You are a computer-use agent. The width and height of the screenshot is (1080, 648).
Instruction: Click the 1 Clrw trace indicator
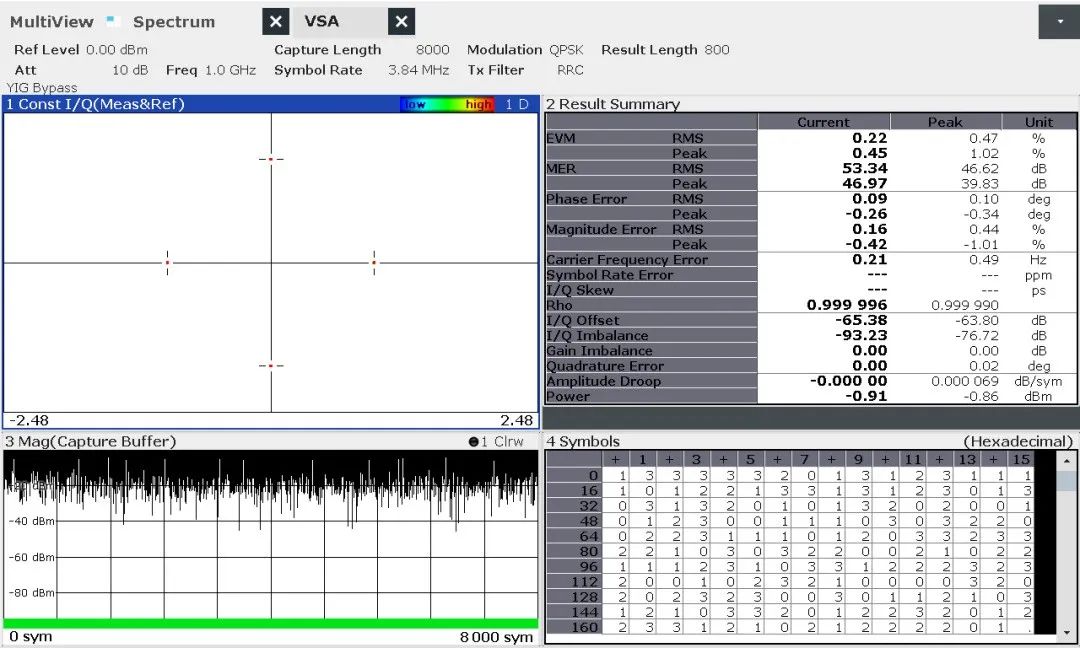(496, 441)
